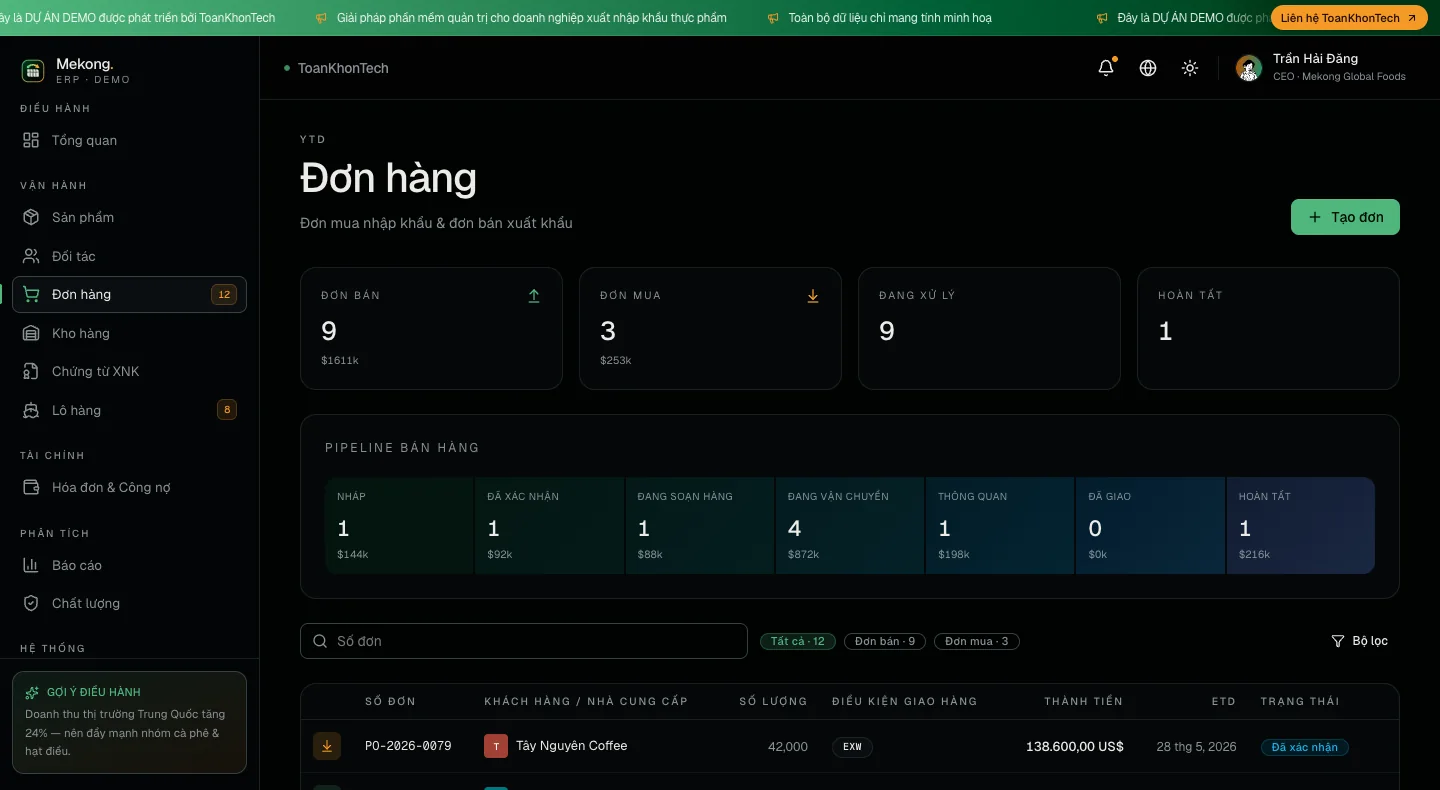
Task: Click the Kho hàng warehouse icon
Action: (x=32, y=333)
